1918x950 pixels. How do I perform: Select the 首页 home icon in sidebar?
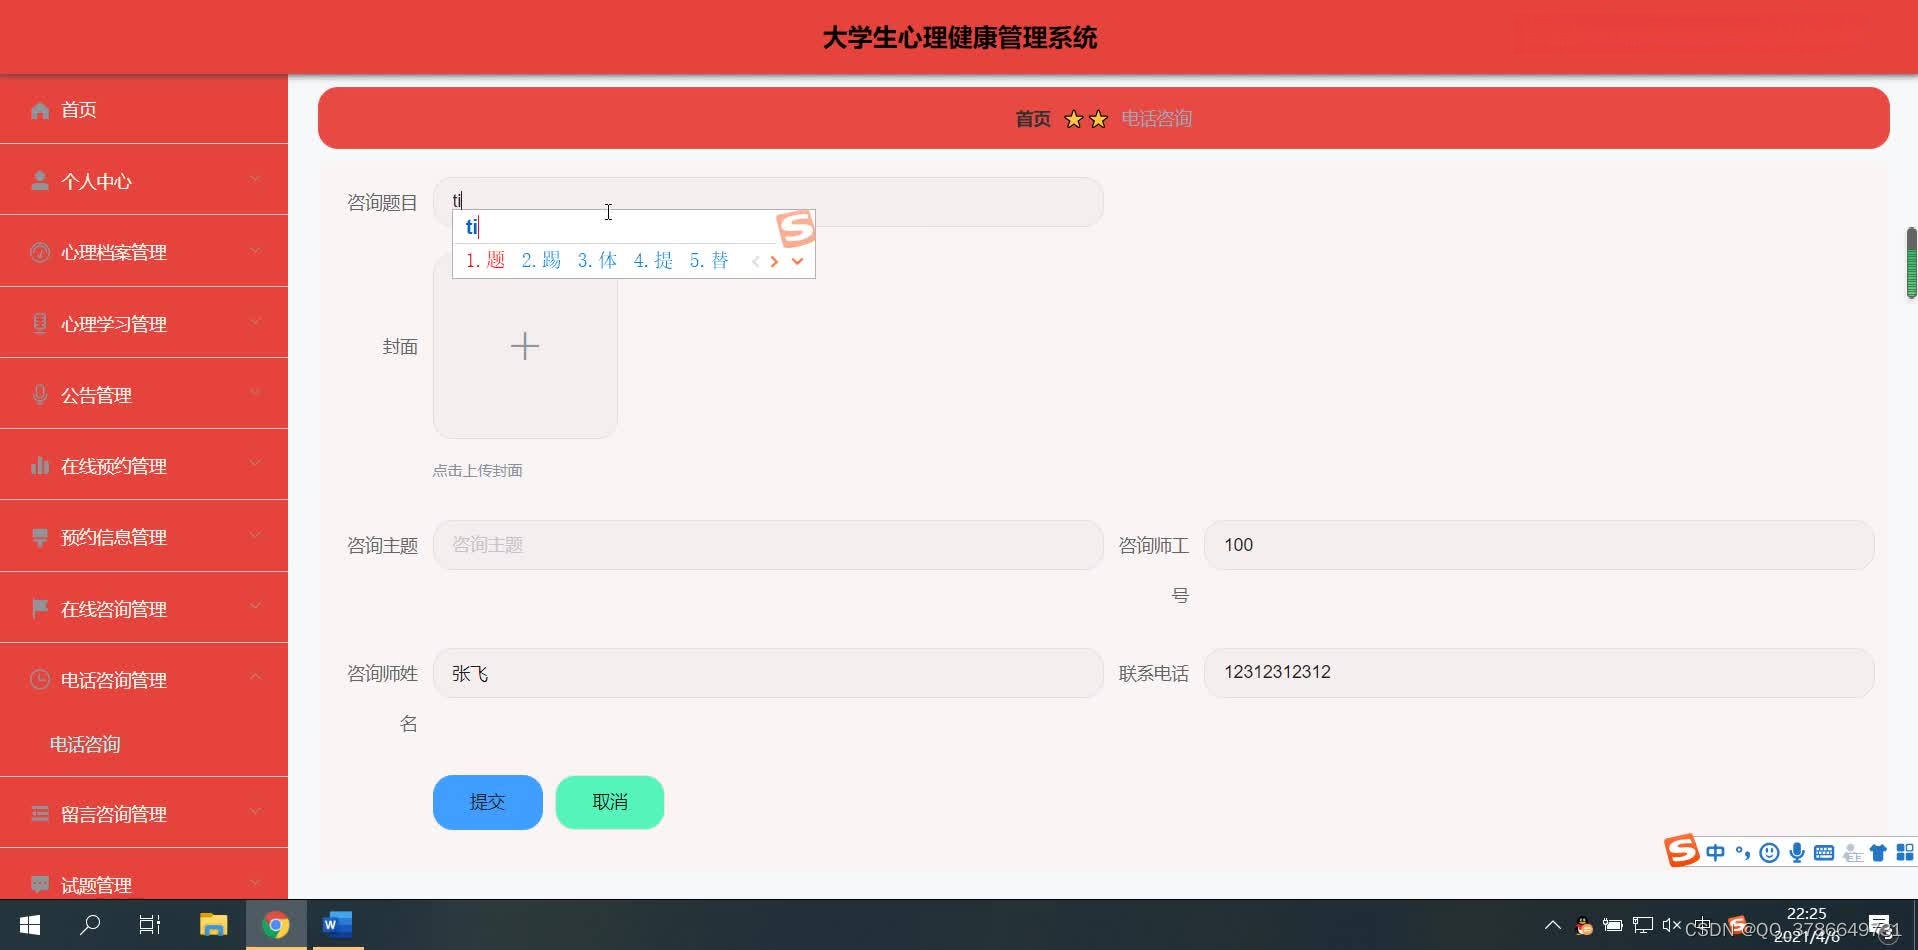tap(39, 109)
